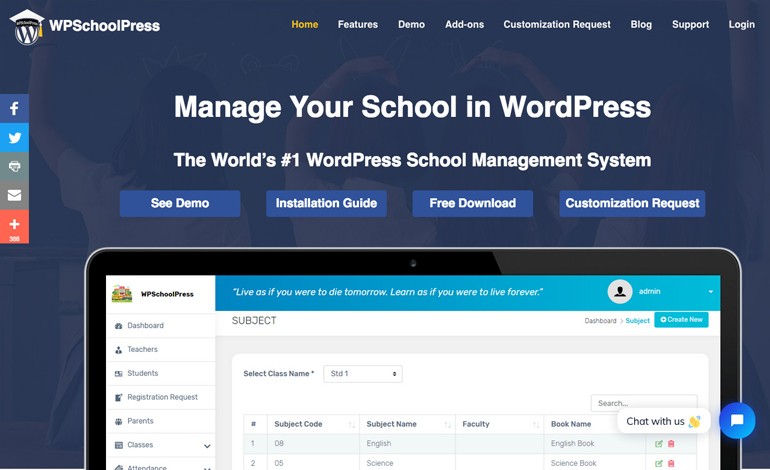Click delete icon for English row

point(671,443)
